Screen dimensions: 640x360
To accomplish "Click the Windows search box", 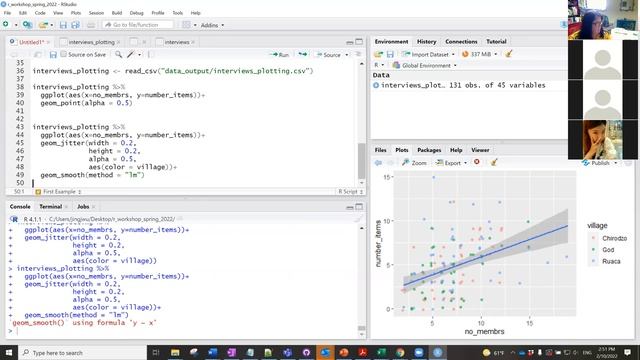I will [x=82, y=352].
